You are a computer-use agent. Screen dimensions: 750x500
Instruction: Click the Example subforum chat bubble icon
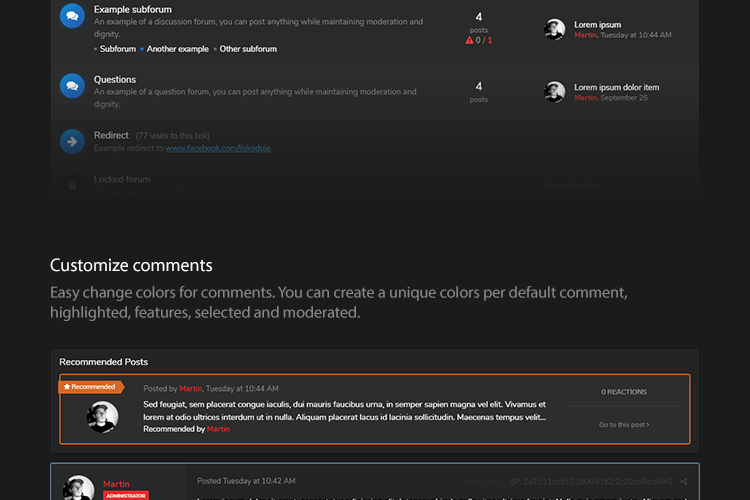pos(72,16)
